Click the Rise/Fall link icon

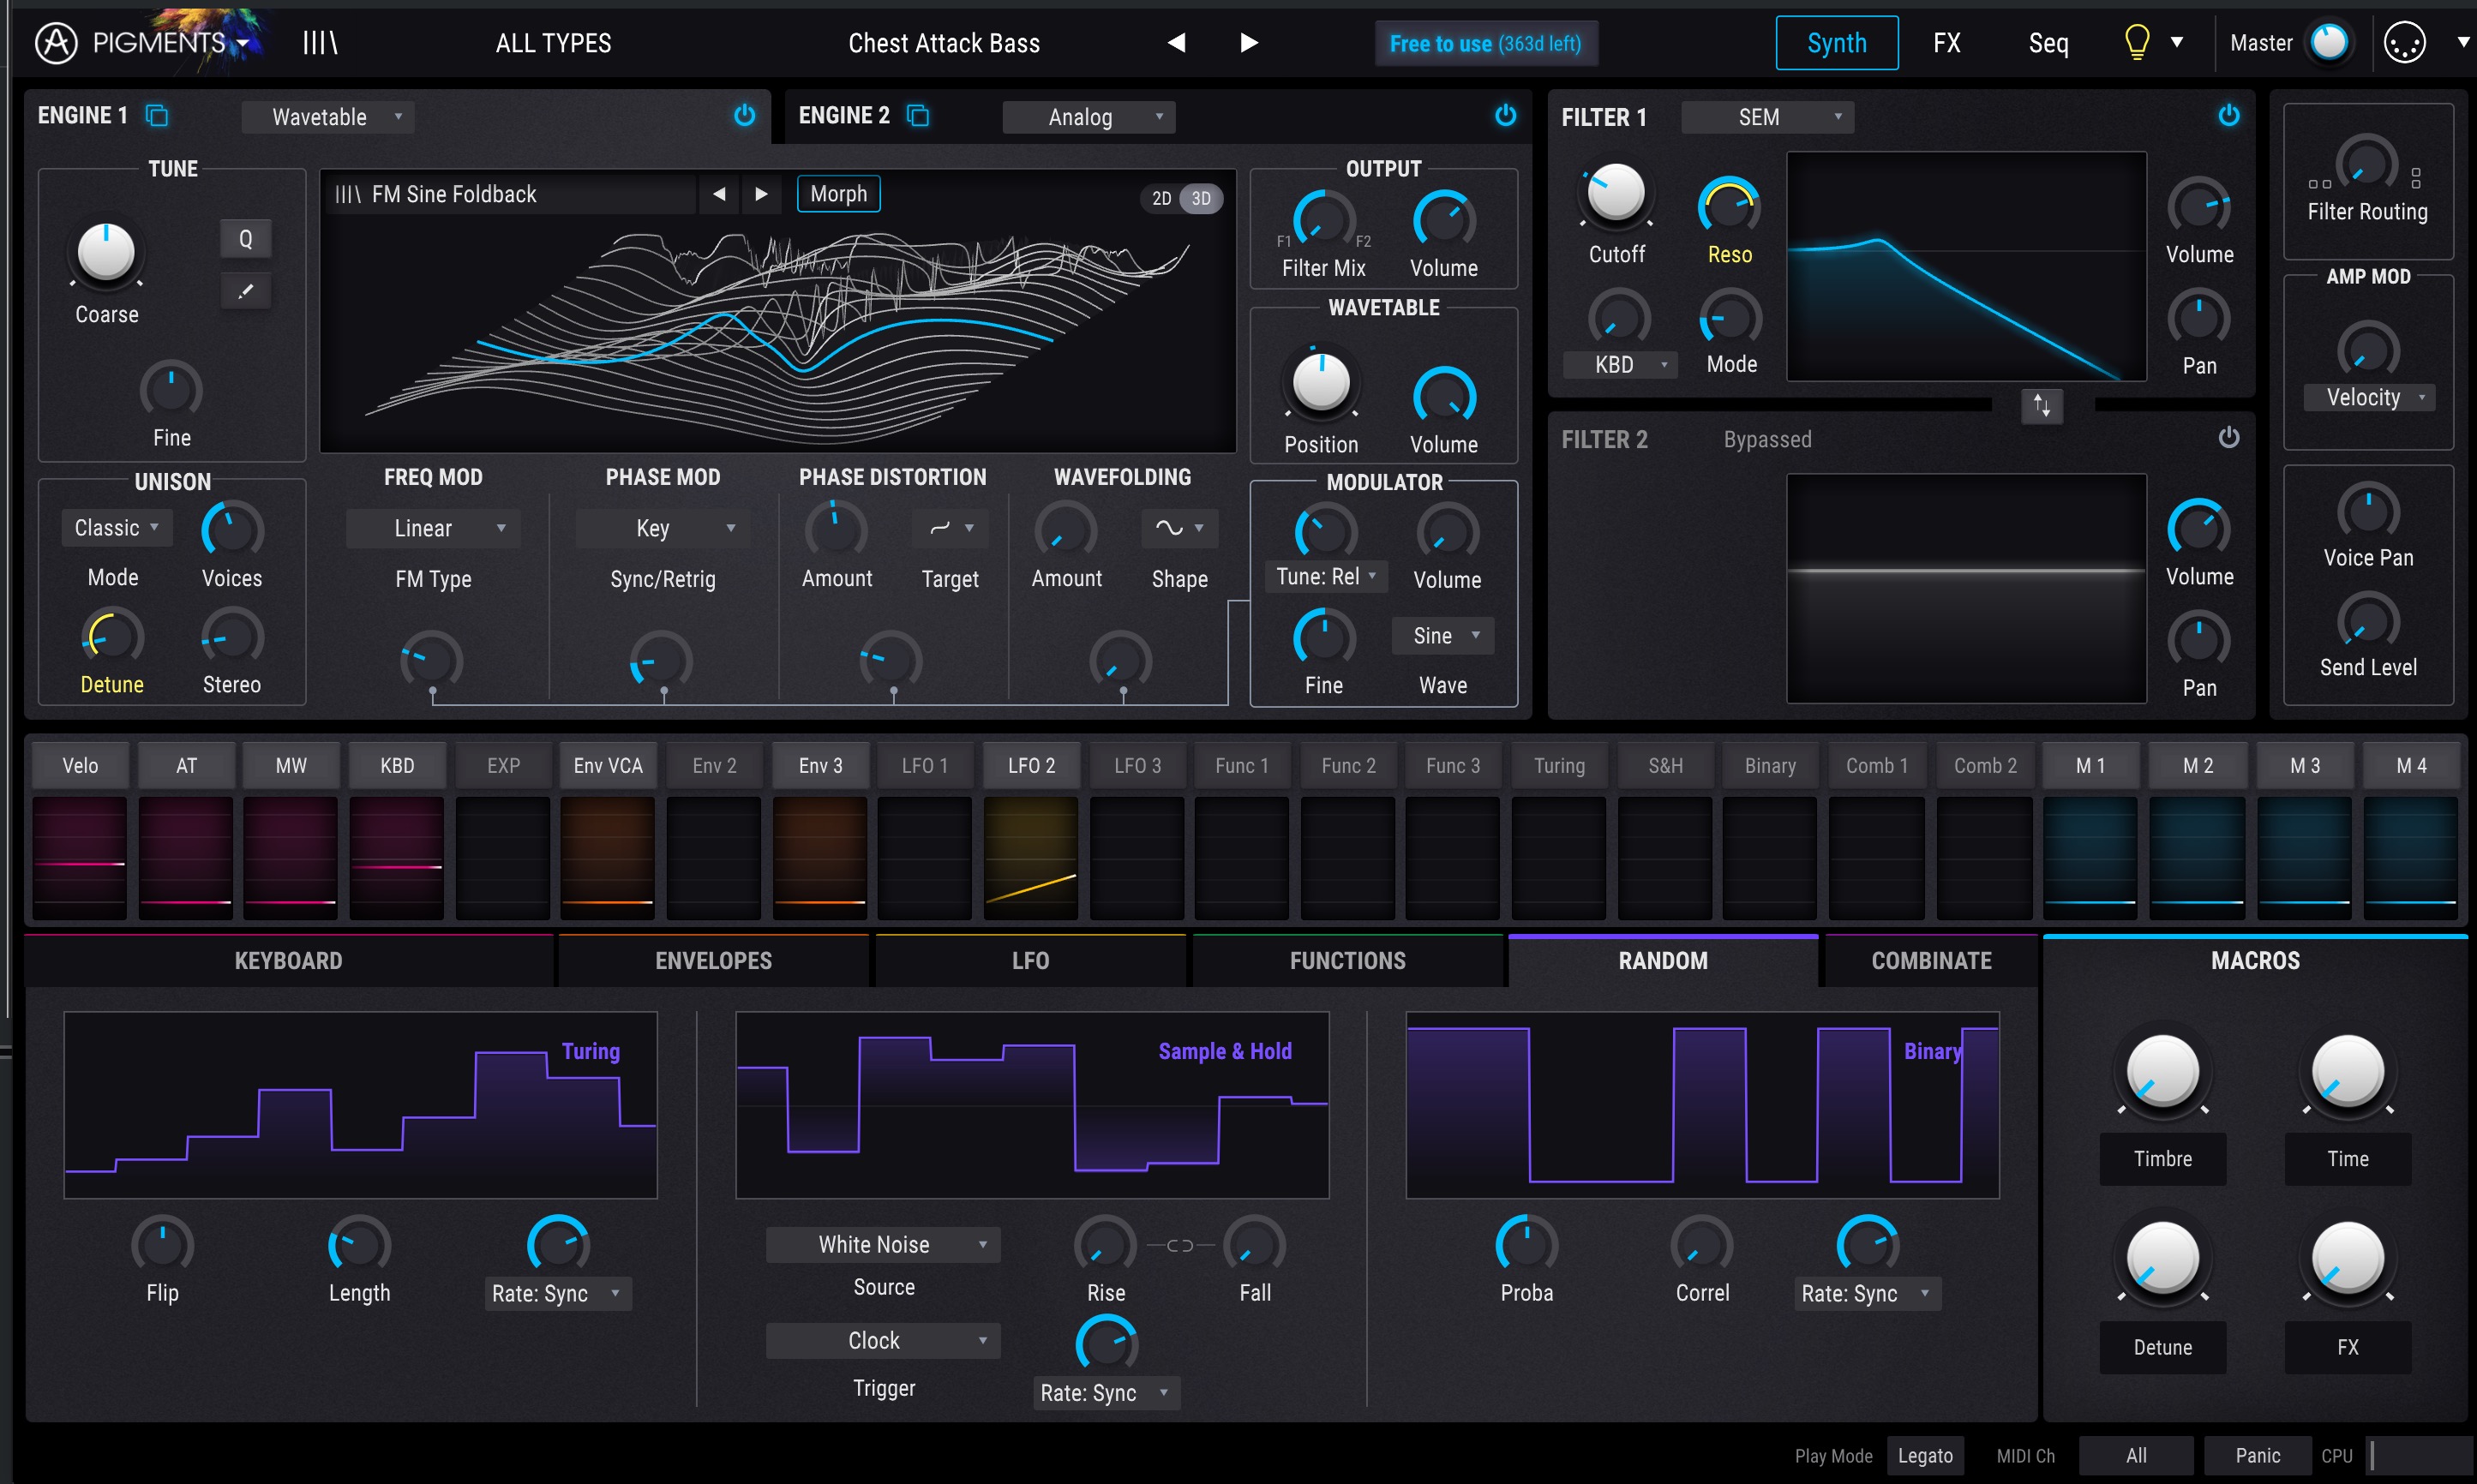click(1180, 1245)
